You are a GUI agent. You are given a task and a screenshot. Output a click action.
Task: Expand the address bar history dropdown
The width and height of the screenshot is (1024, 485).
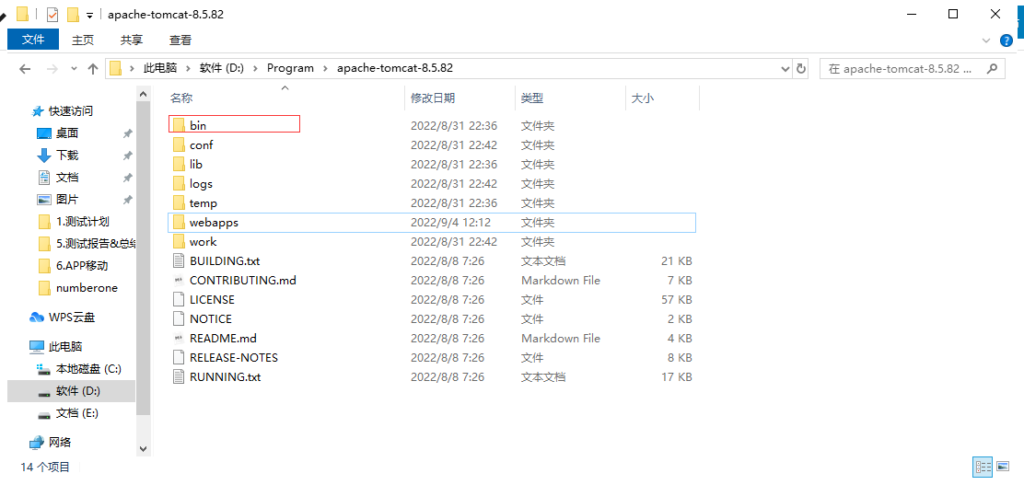[784, 69]
